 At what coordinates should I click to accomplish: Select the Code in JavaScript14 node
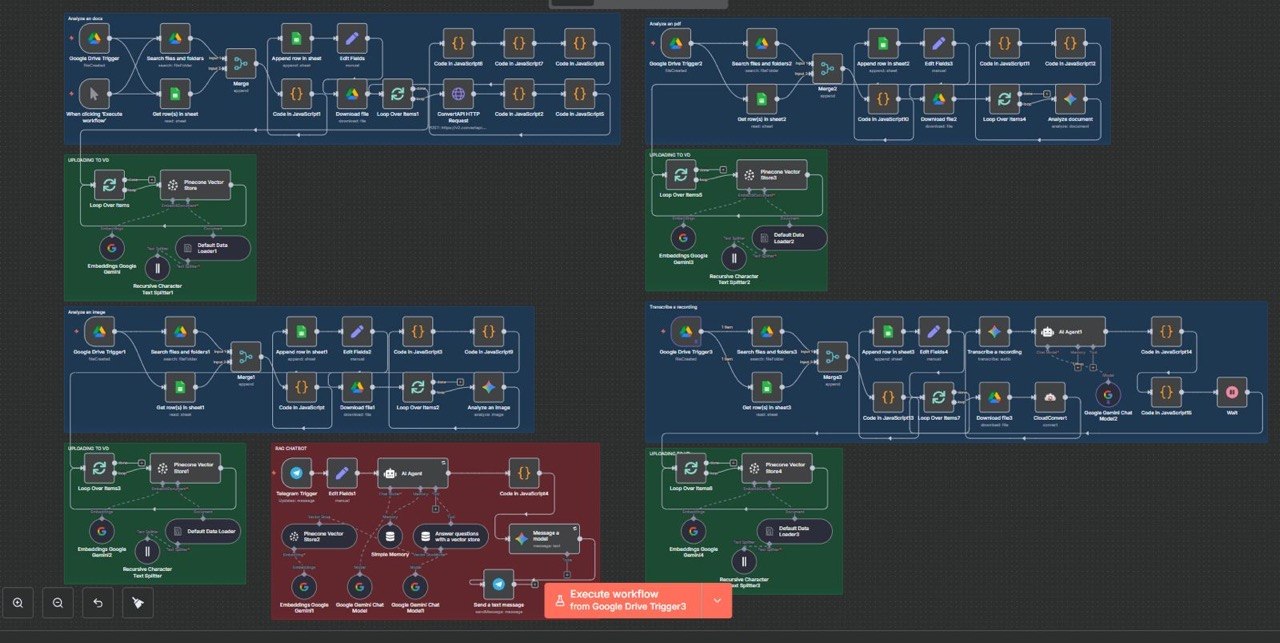point(1166,330)
